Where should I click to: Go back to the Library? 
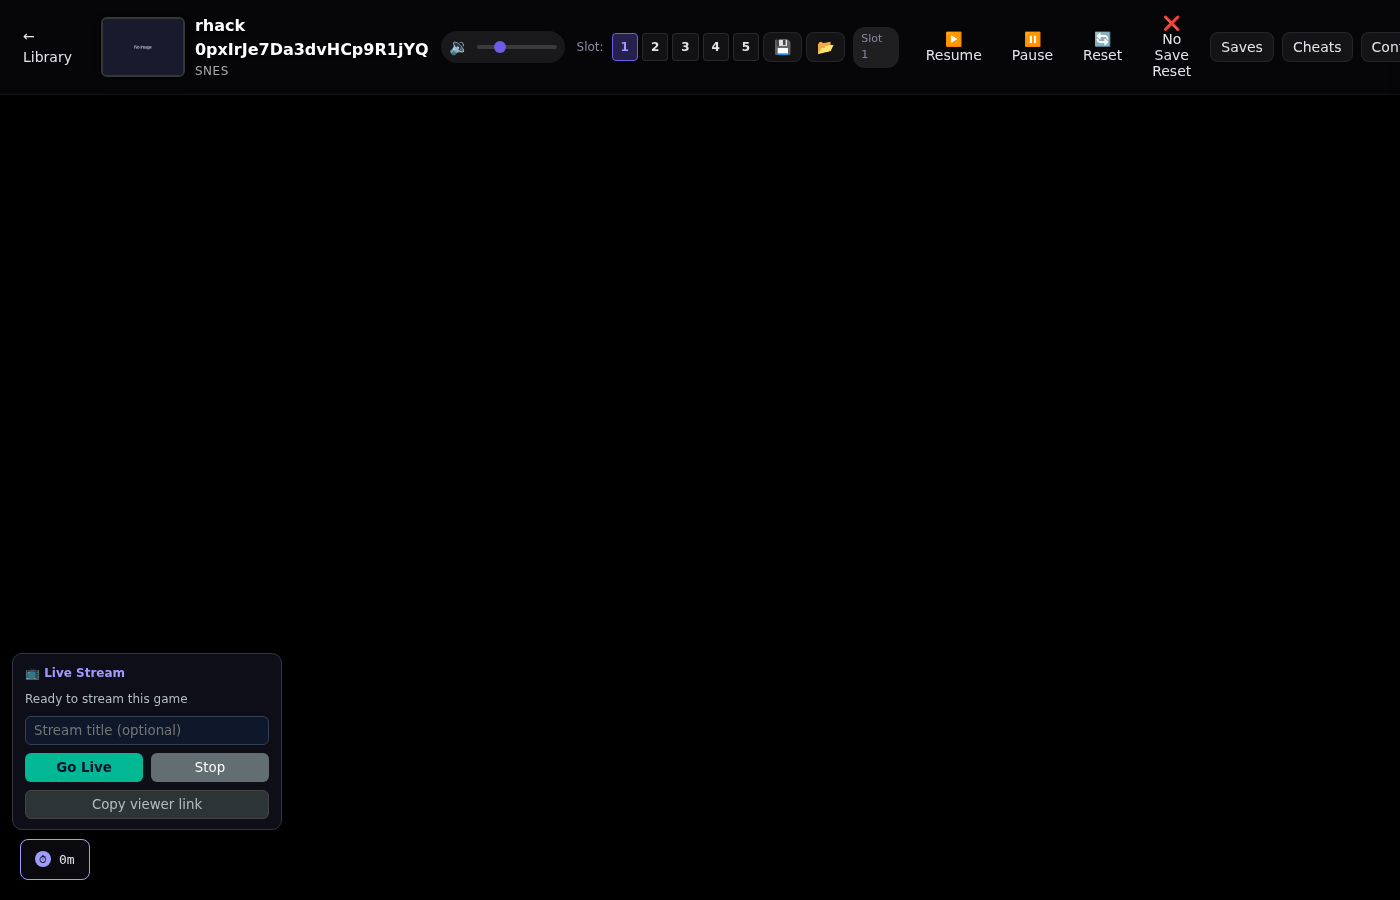coord(47,47)
